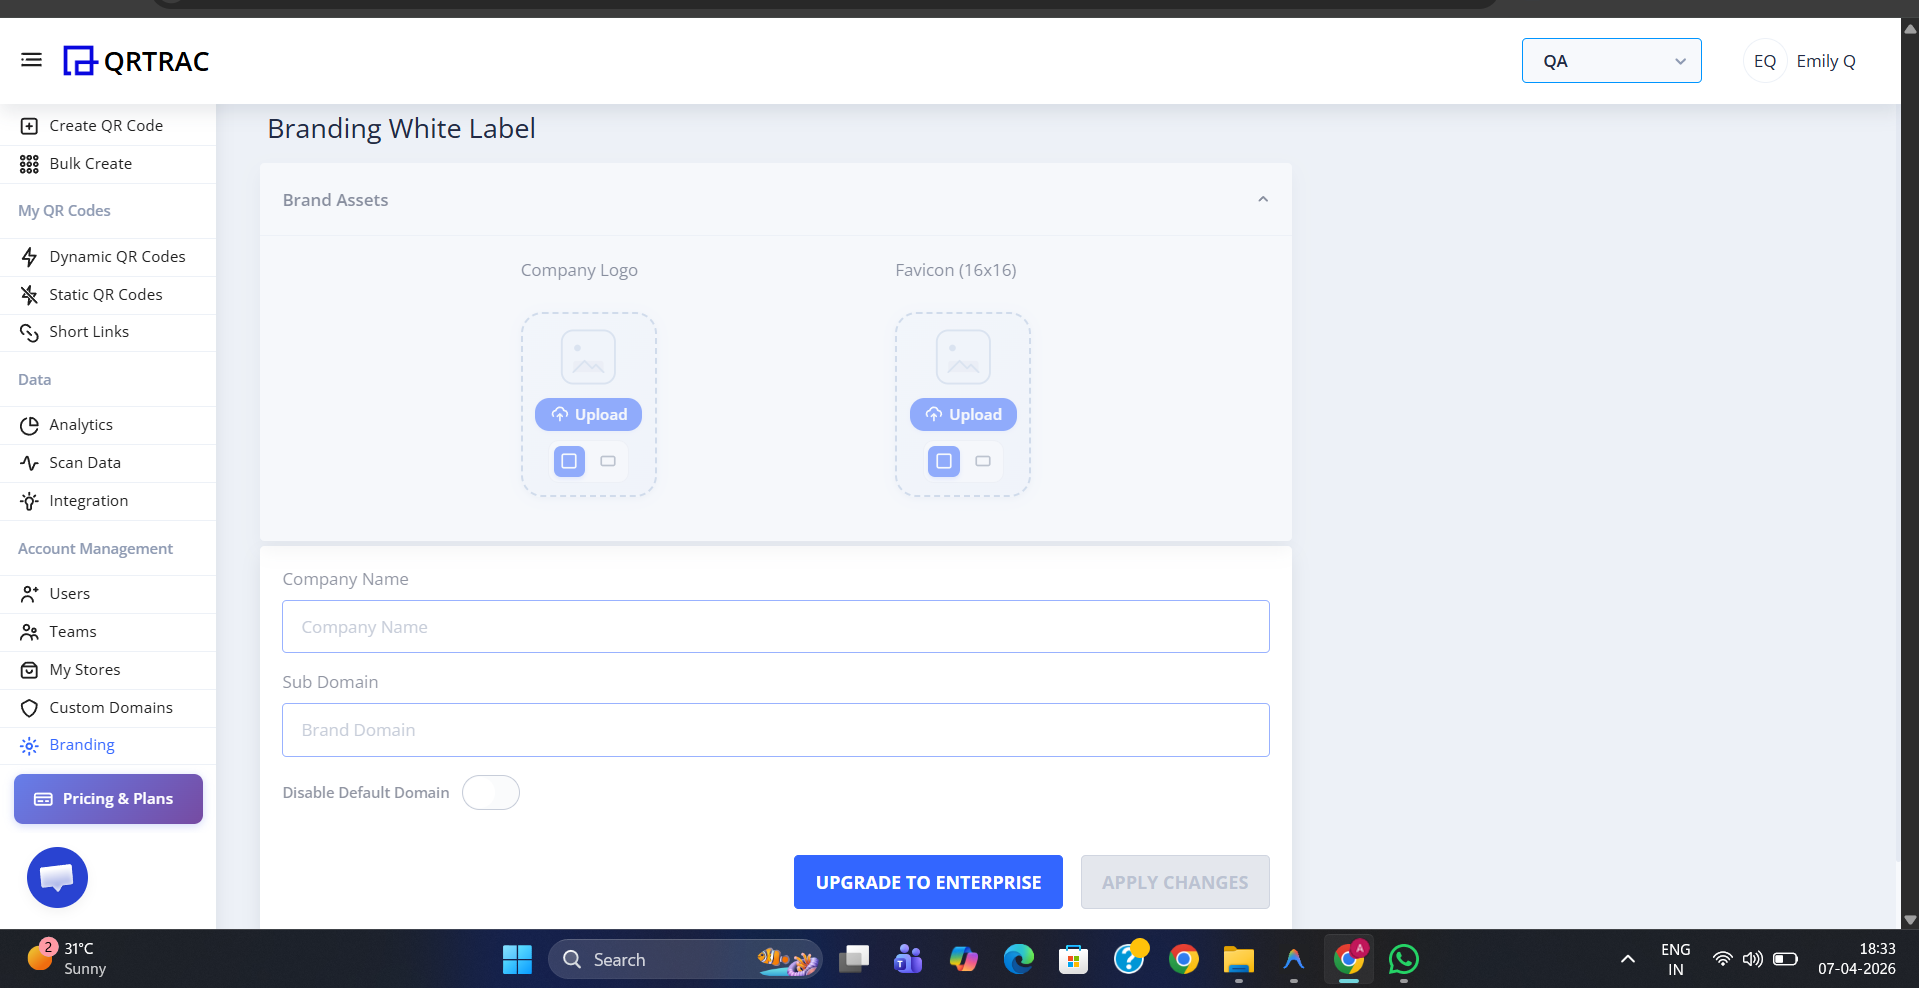Toggle Disable Default Domain switch

[x=490, y=792]
